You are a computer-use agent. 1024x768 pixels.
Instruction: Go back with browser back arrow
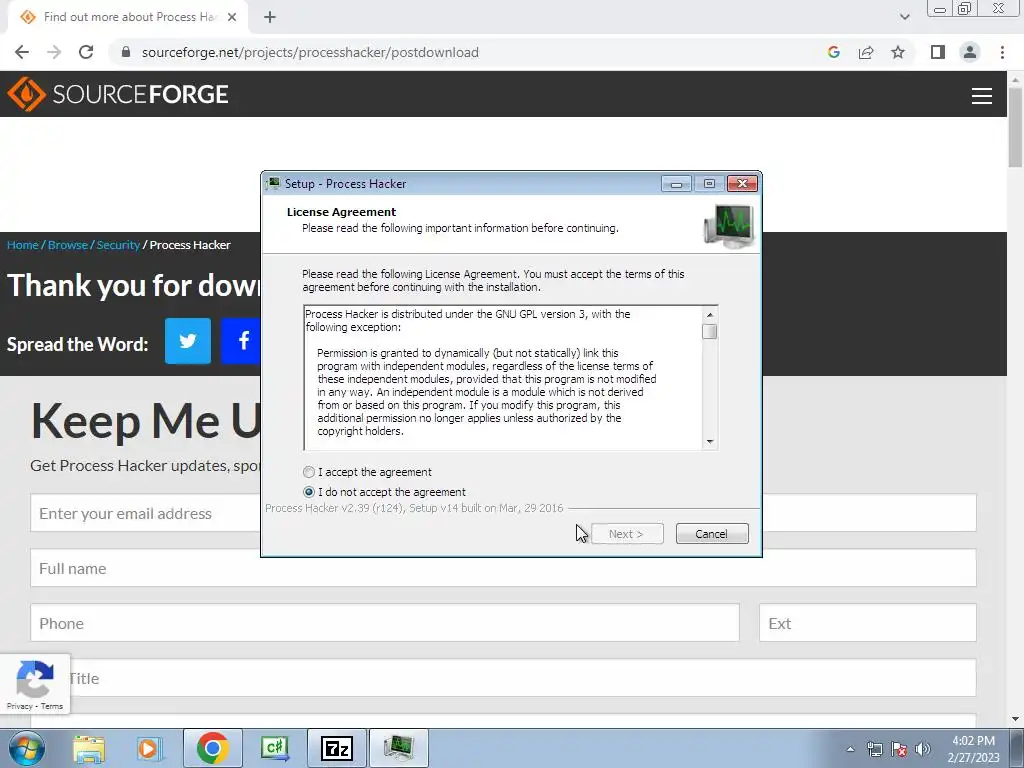(x=22, y=52)
